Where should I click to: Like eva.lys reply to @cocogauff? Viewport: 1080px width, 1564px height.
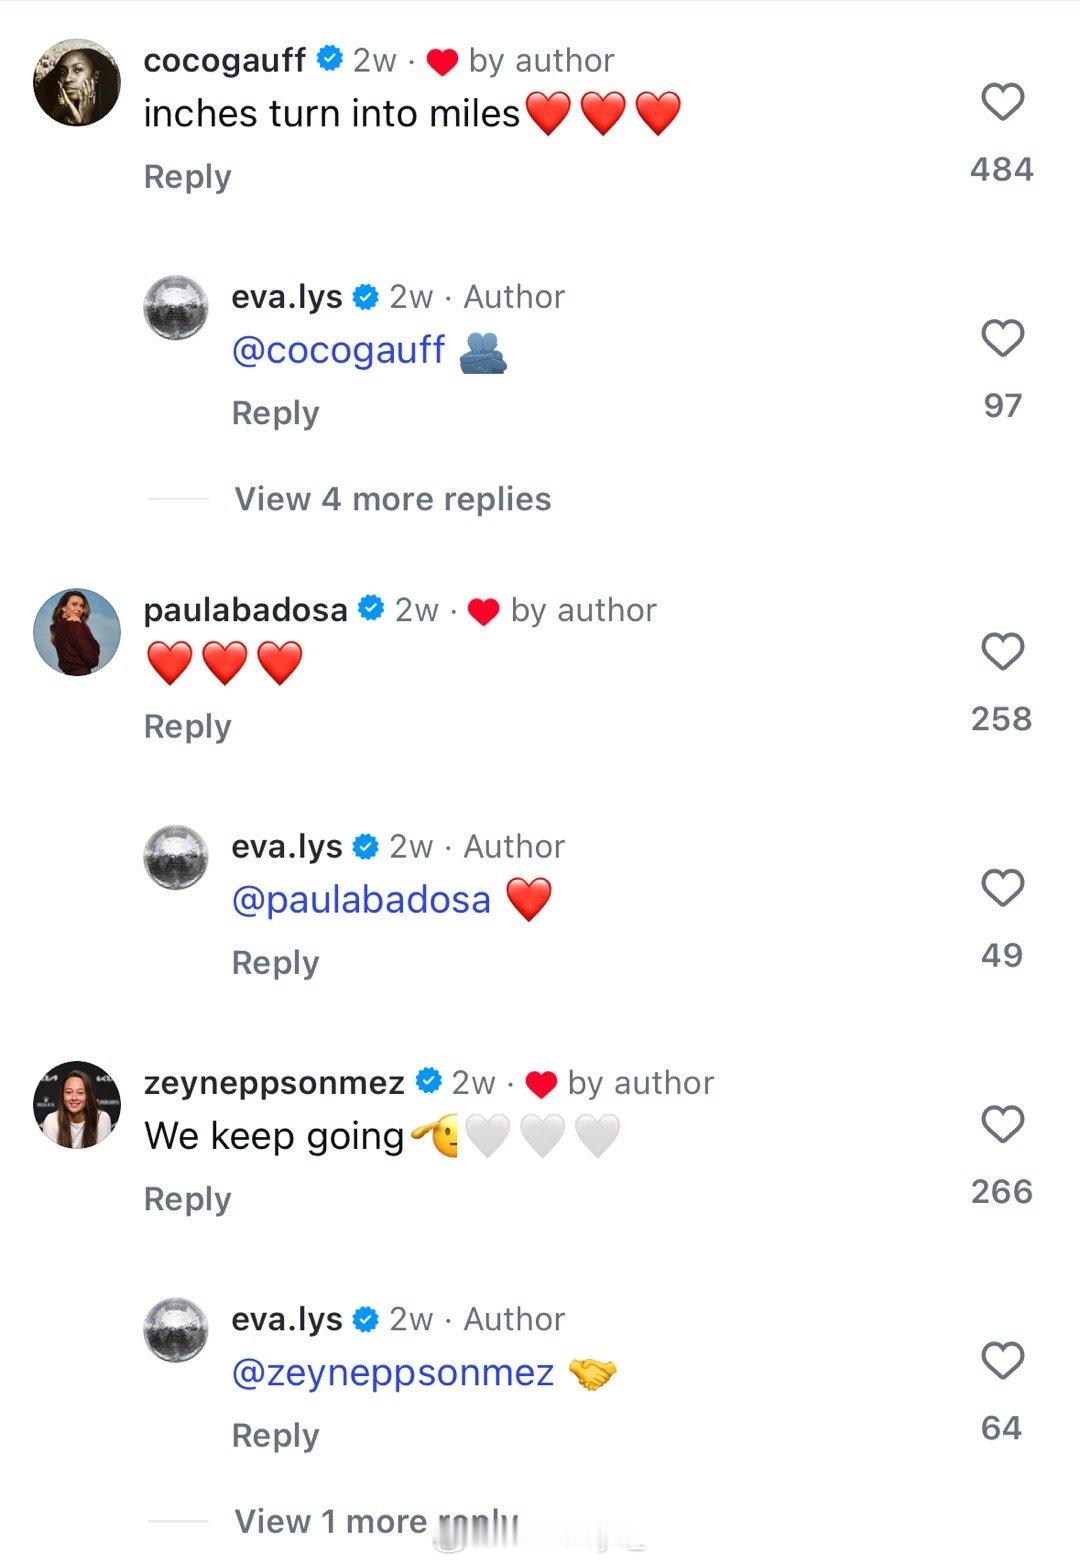point(1002,338)
